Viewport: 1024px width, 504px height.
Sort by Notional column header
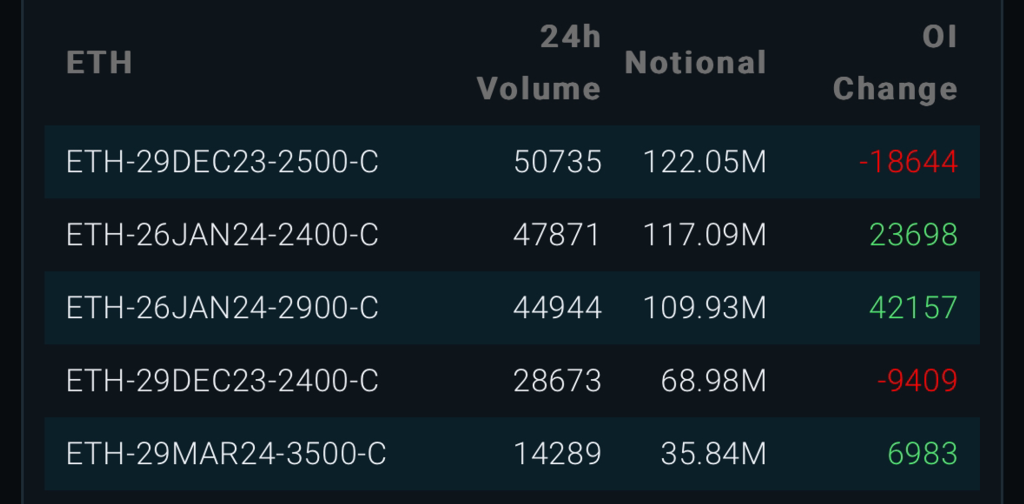[695, 63]
